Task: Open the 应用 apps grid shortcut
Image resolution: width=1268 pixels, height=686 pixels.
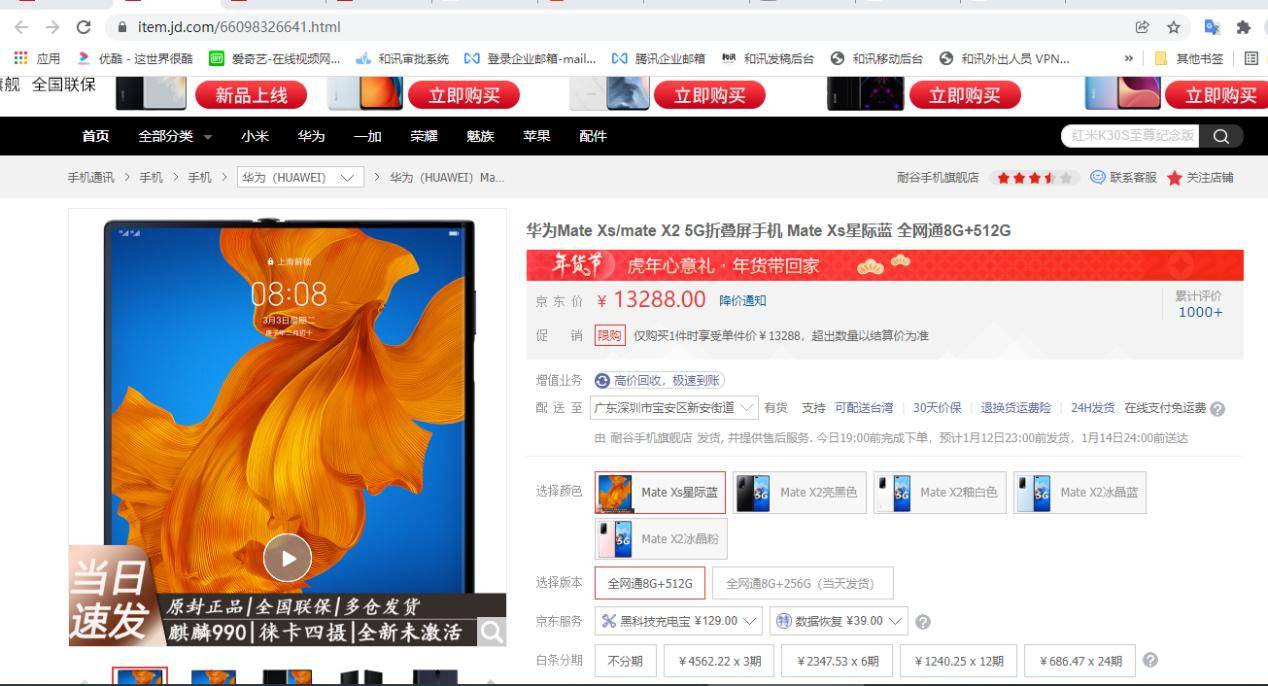Action: pyautogui.click(x=37, y=58)
